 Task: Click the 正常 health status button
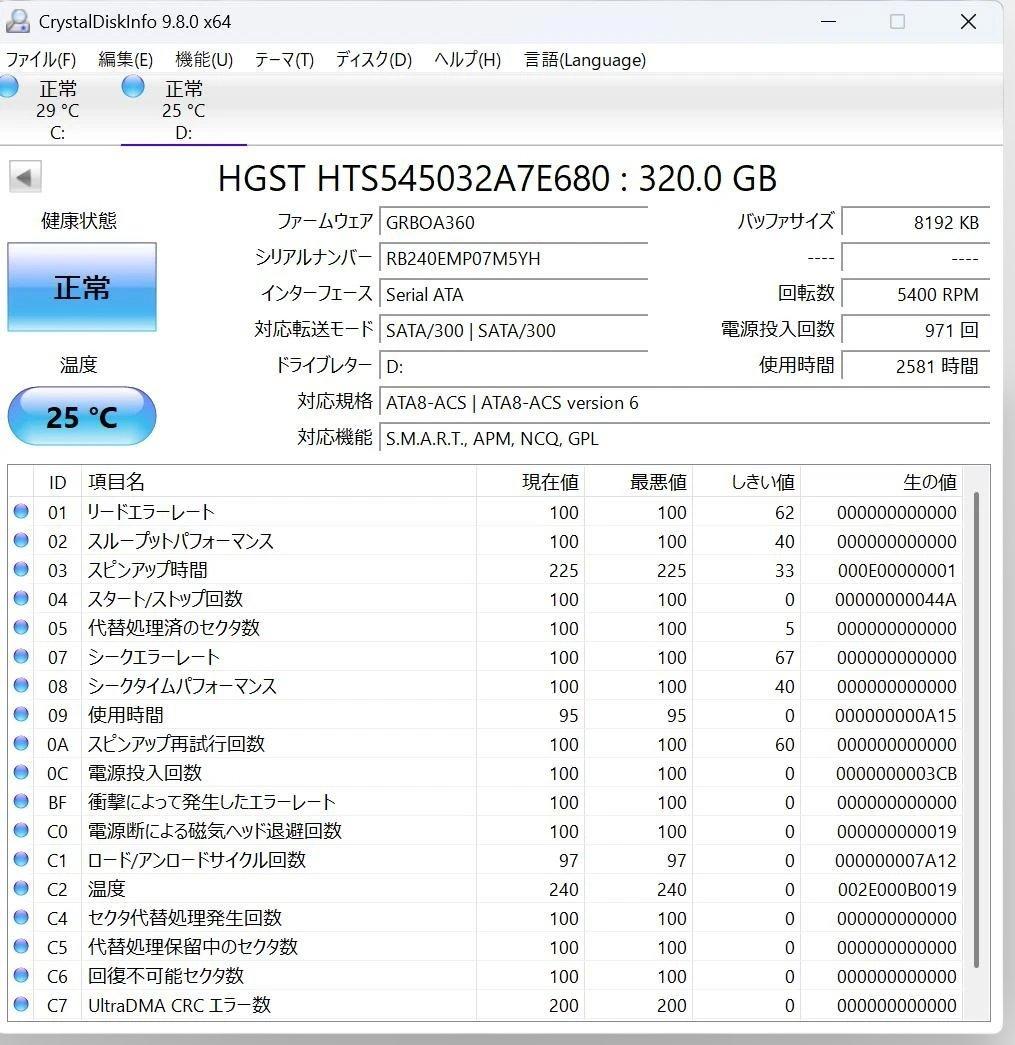(82, 287)
